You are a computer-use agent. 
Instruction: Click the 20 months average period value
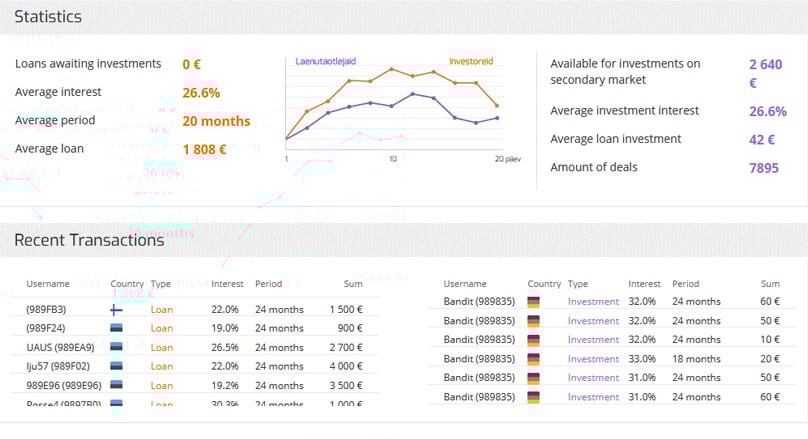216,121
